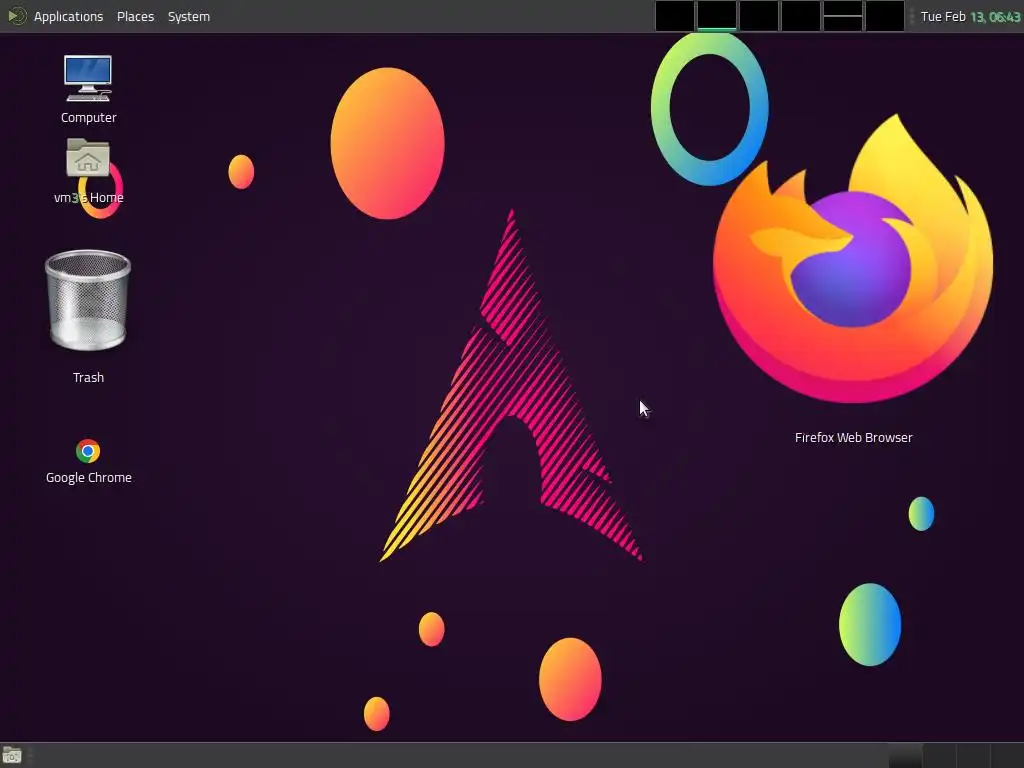Select the Firefox Web Browser desktop icon
This screenshot has height=768, width=1024.
click(853, 259)
